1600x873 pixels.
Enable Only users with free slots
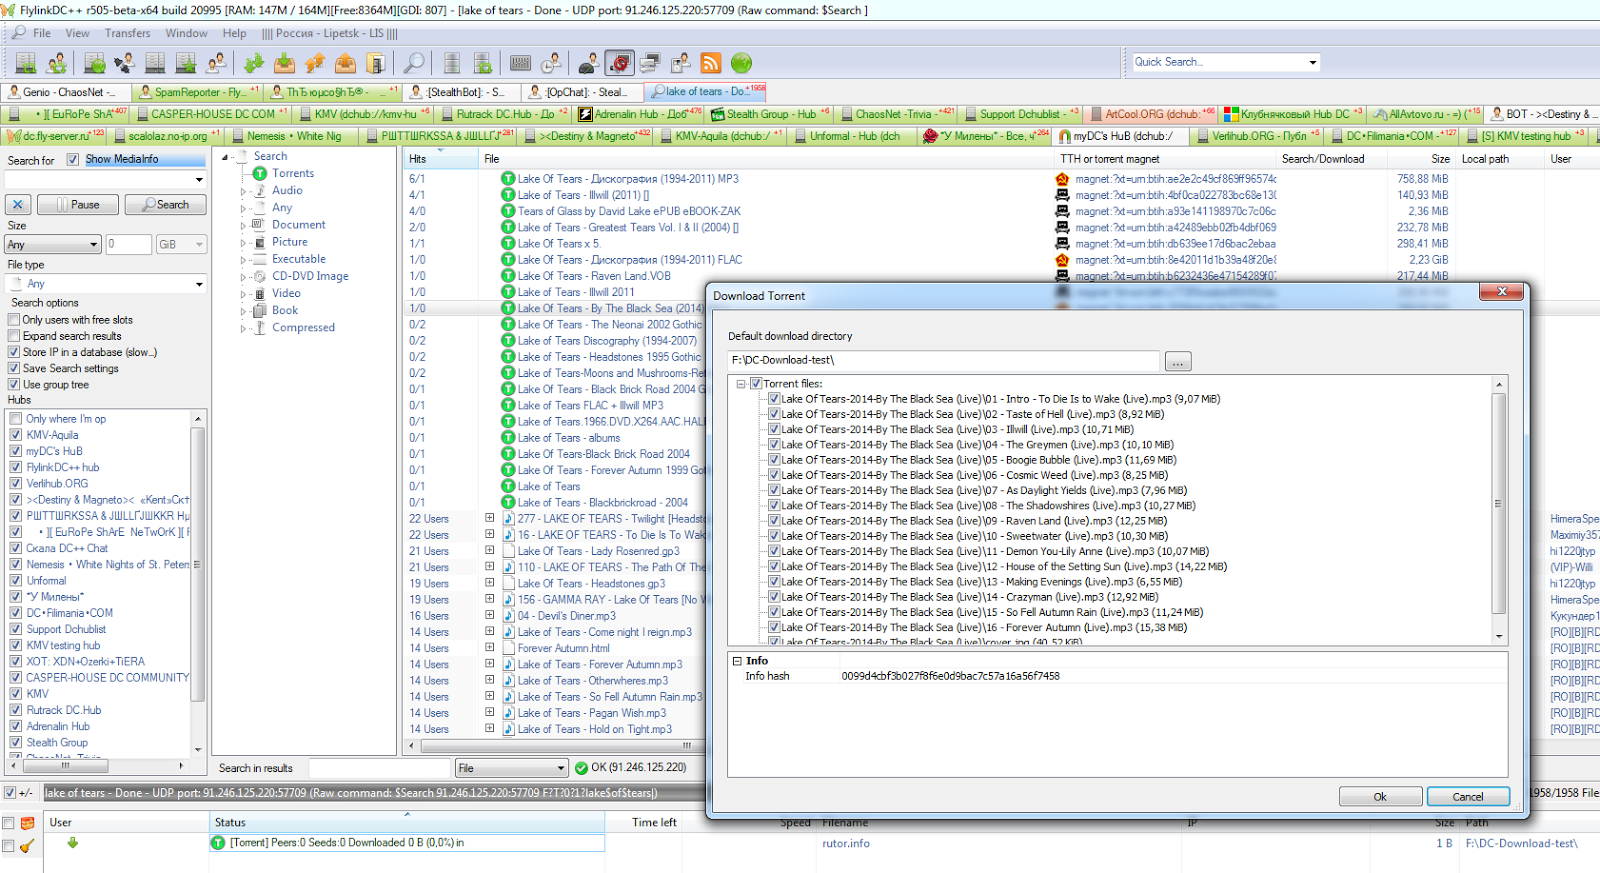coord(14,320)
